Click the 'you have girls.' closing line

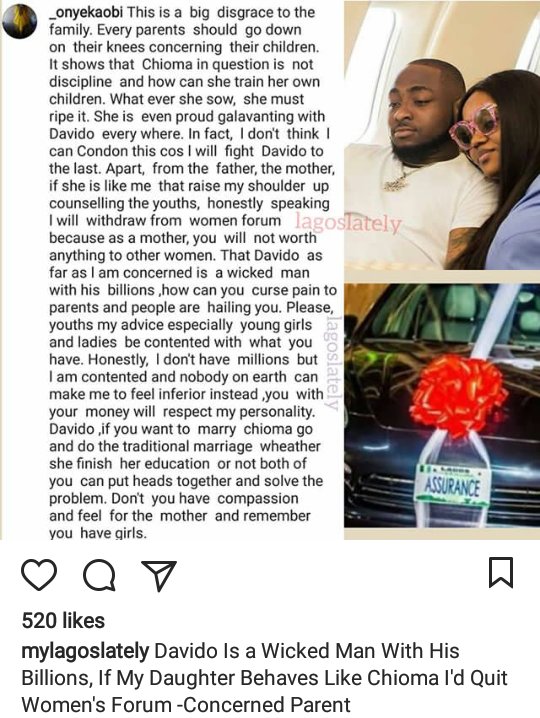pyautogui.click(x=98, y=533)
